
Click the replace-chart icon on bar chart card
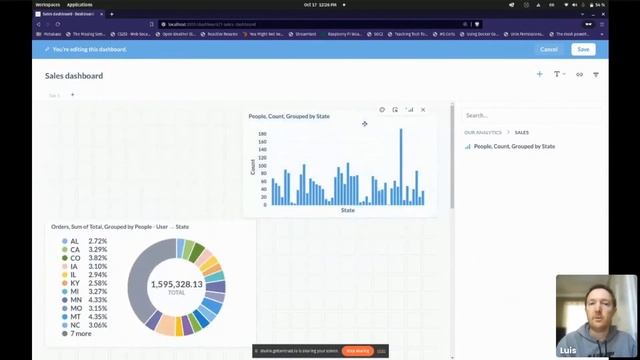[409, 110]
